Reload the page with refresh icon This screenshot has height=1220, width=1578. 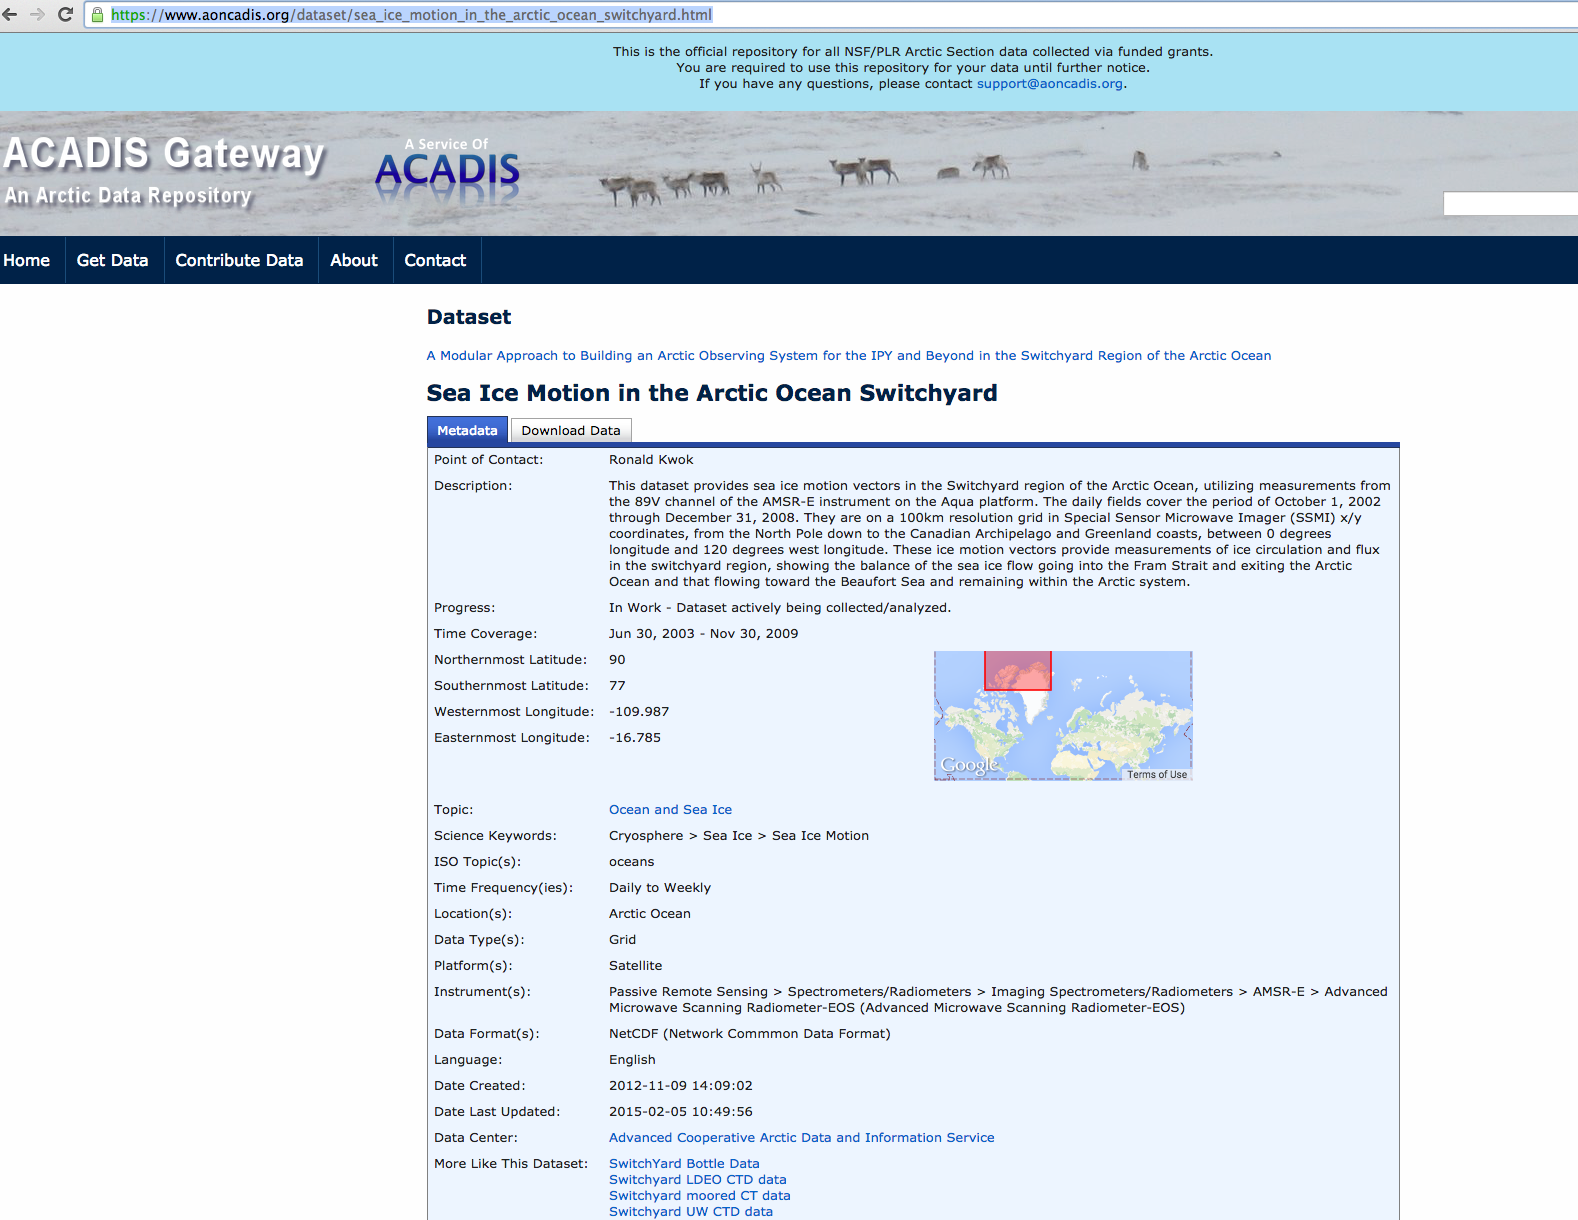66,15
